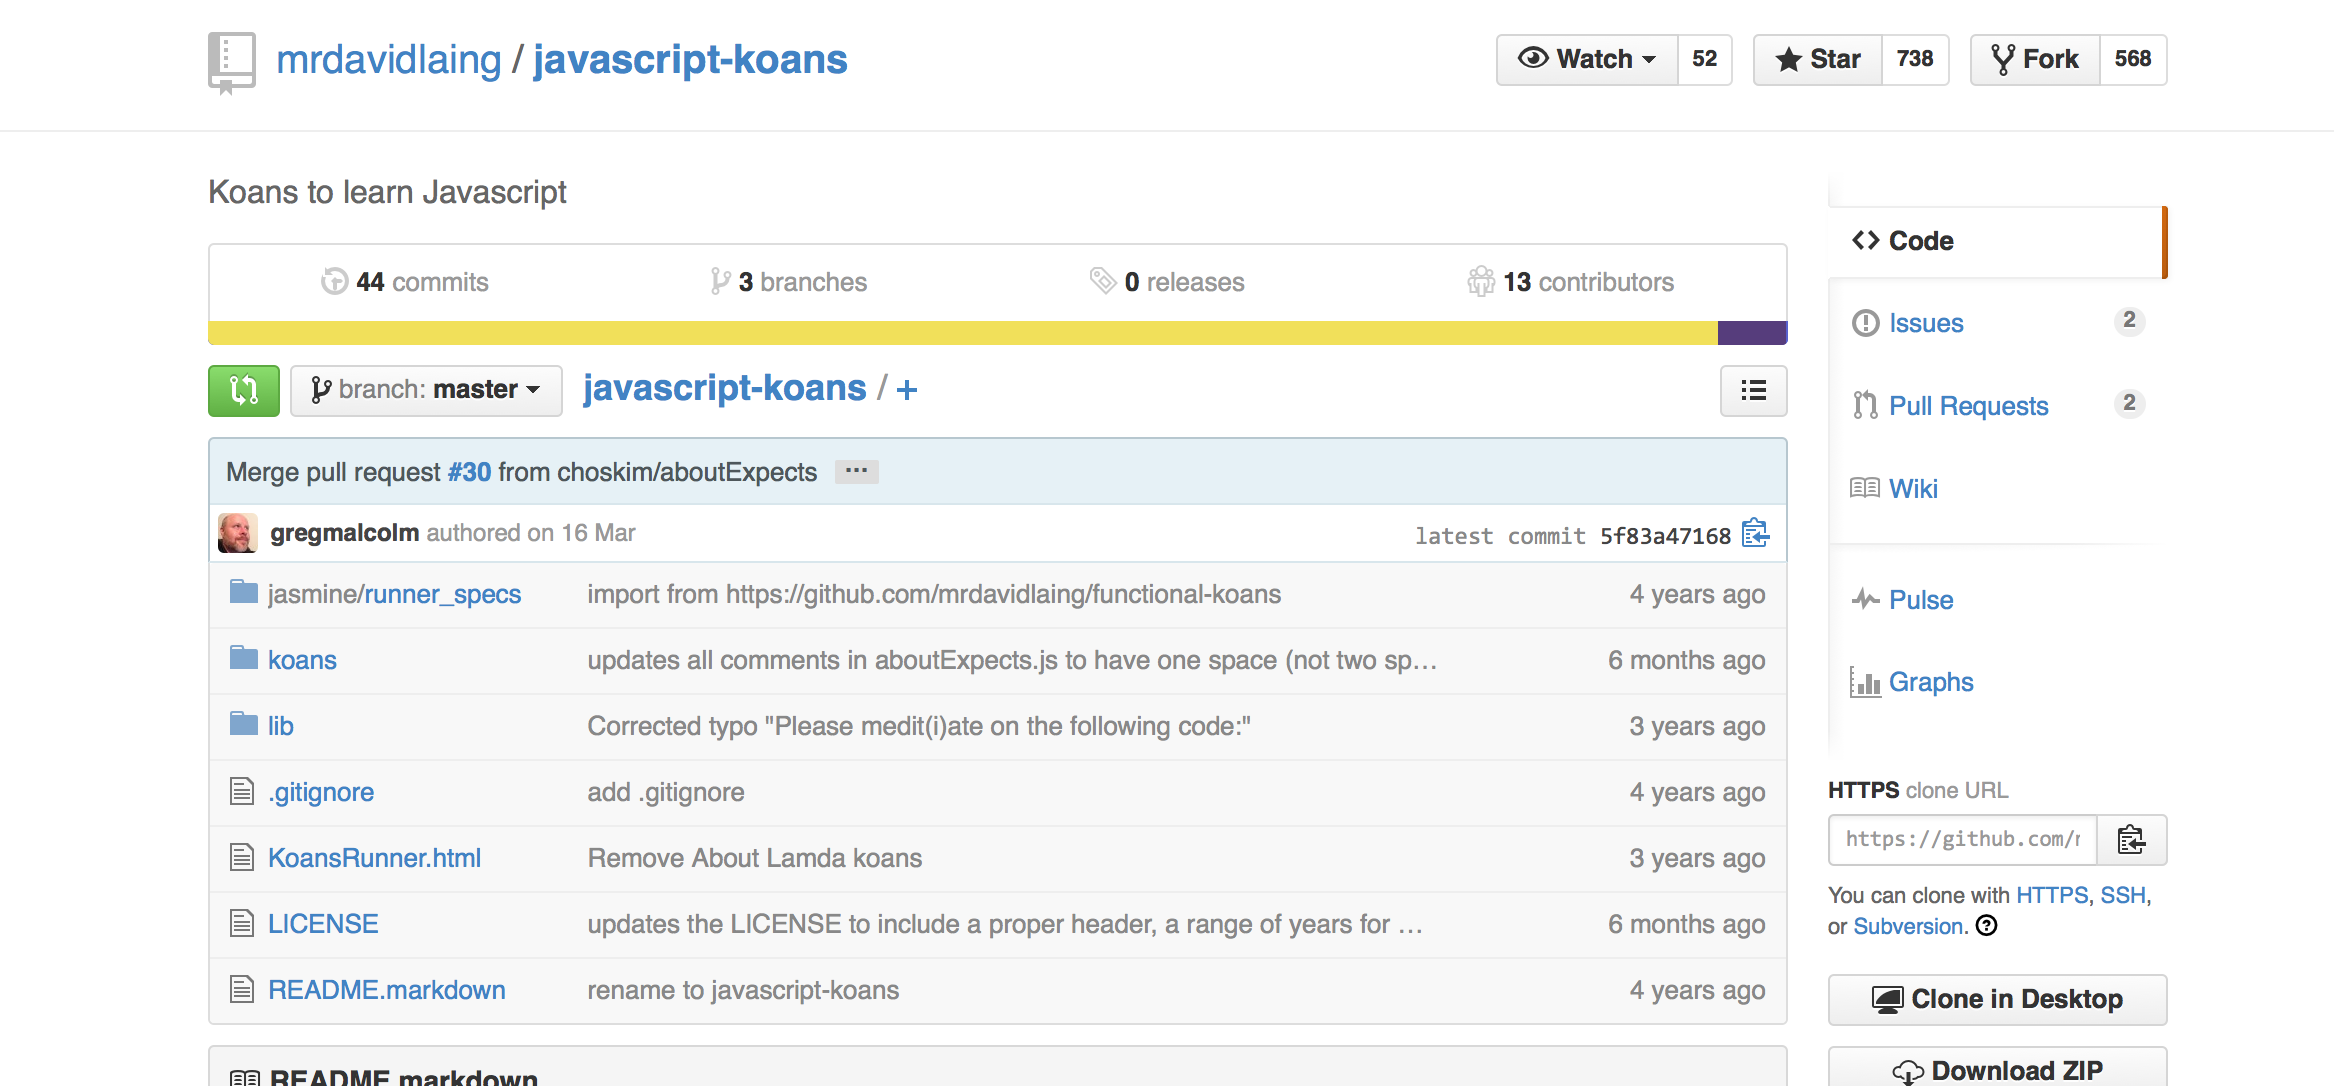The height and width of the screenshot is (1086, 2334).
Task: Open the README.markdown file link
Action: (387, 990)
